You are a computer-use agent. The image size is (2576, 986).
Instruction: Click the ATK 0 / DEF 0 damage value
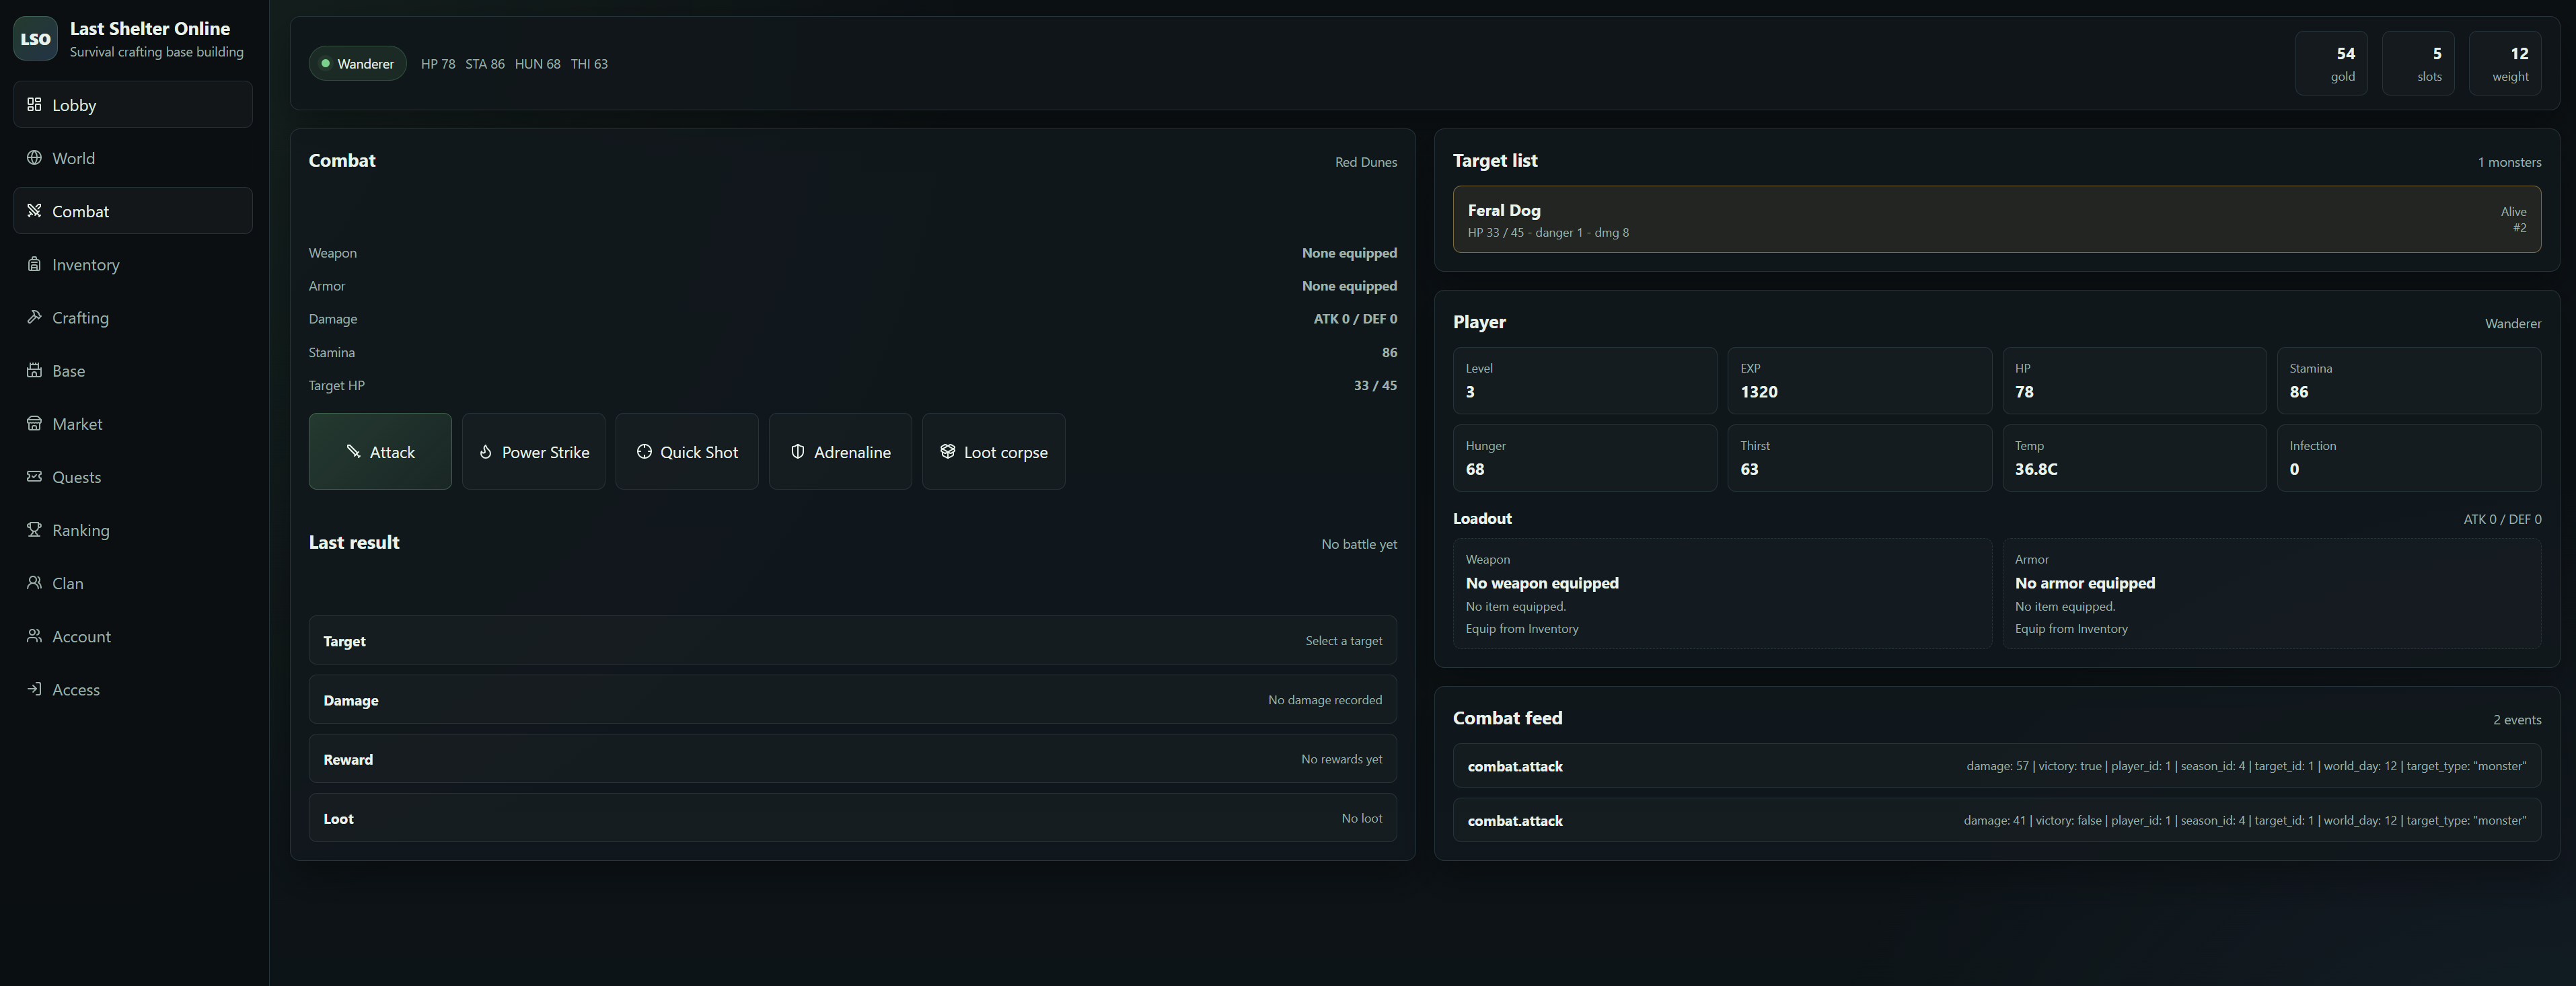pos(1355,318)
